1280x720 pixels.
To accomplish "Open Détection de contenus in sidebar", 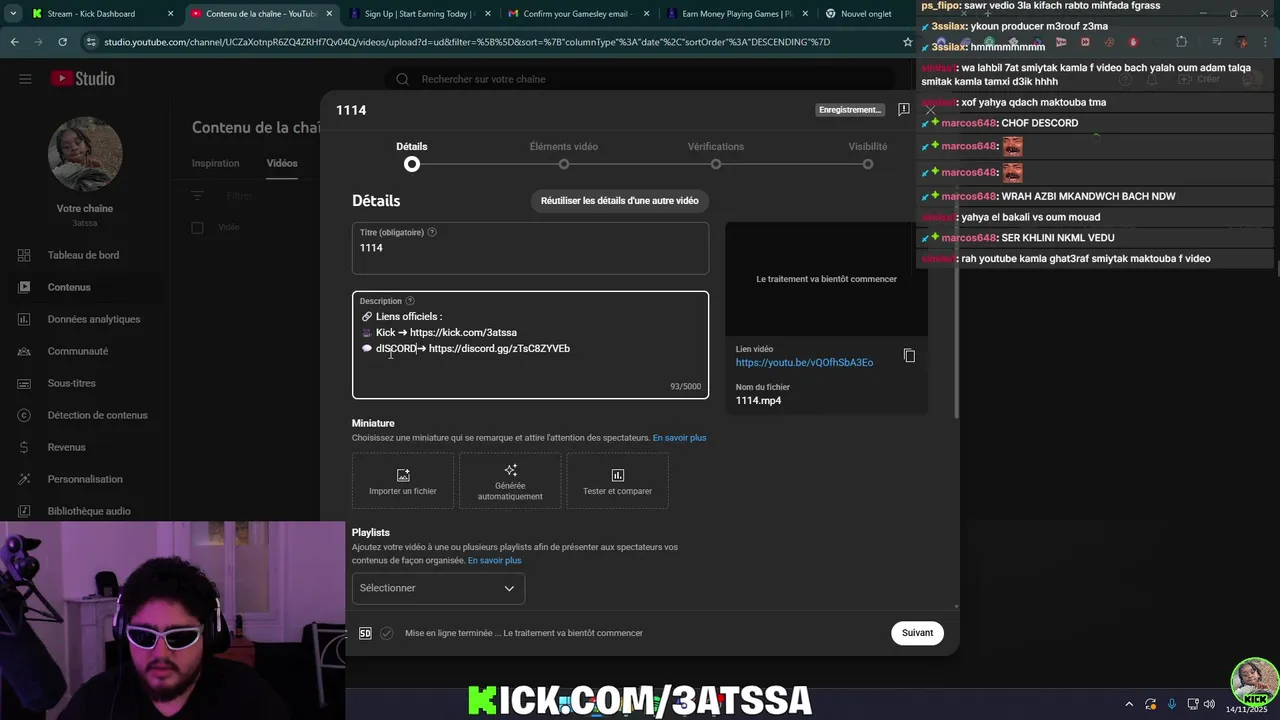I will (97, 415).
